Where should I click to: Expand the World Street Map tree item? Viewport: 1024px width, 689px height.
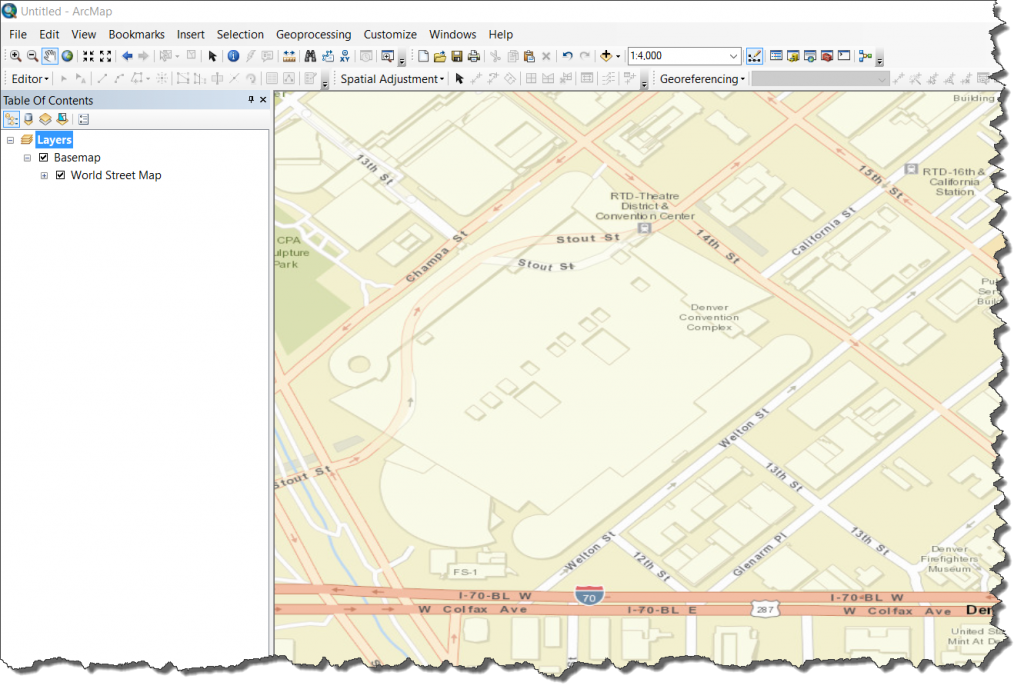click(43, 175)
